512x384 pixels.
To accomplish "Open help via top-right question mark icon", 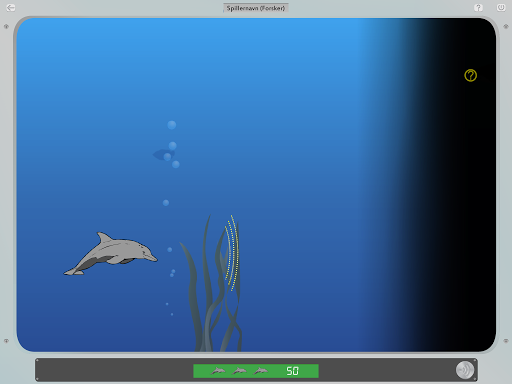I will (x=478, y=7).
